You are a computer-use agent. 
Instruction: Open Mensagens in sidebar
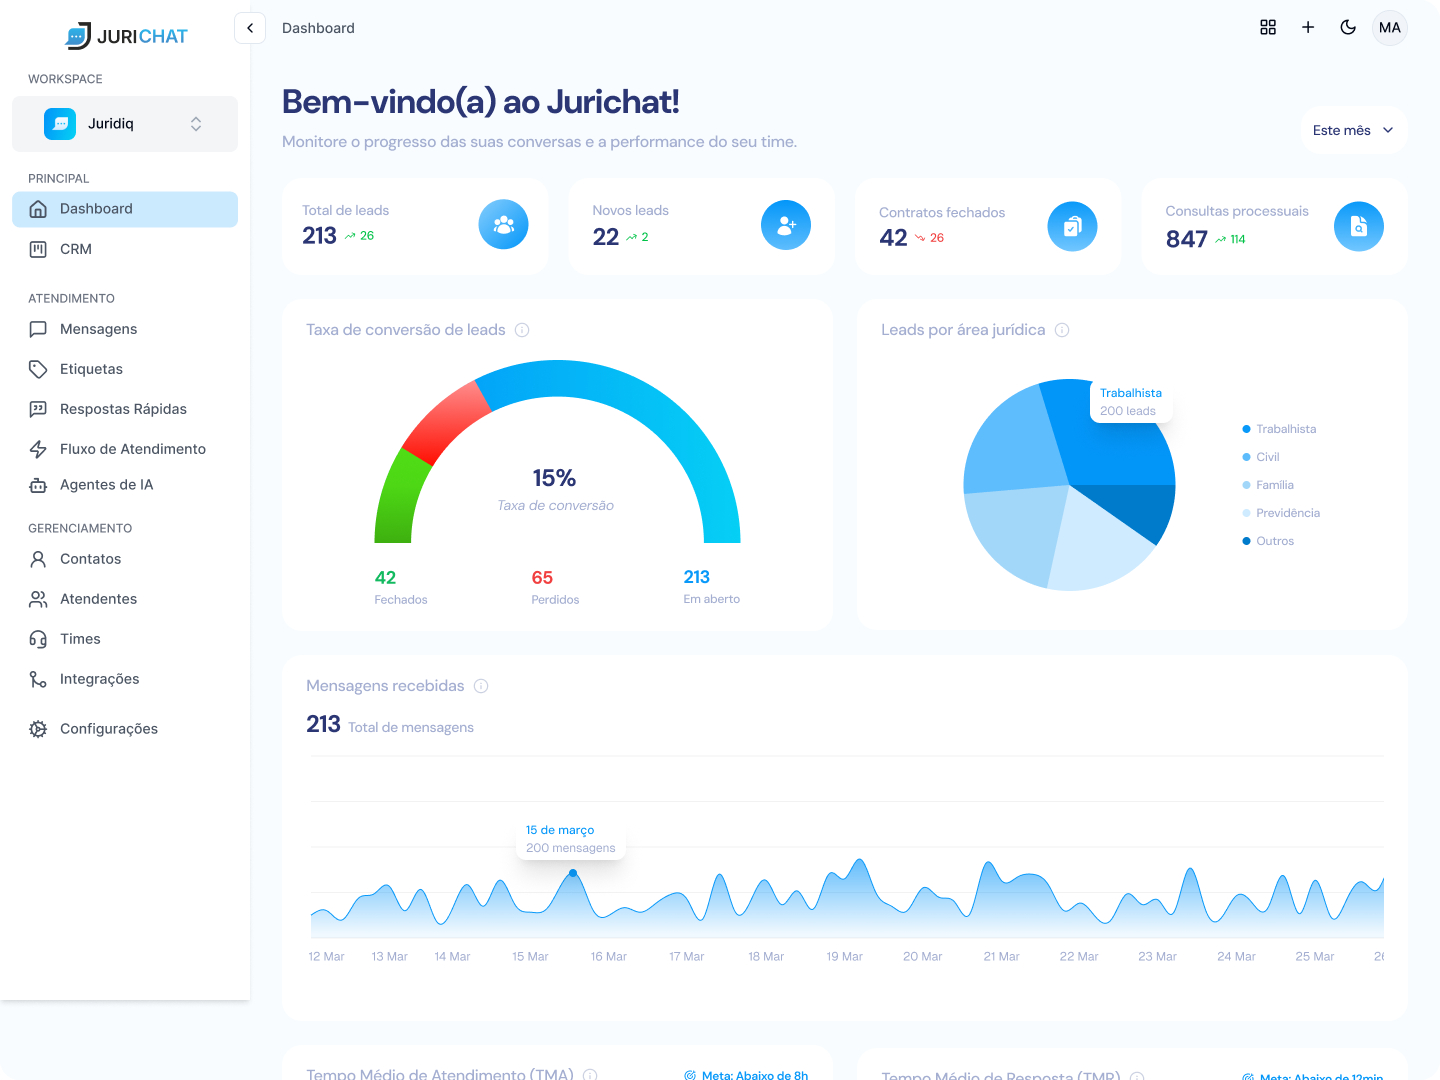(125, 329)
